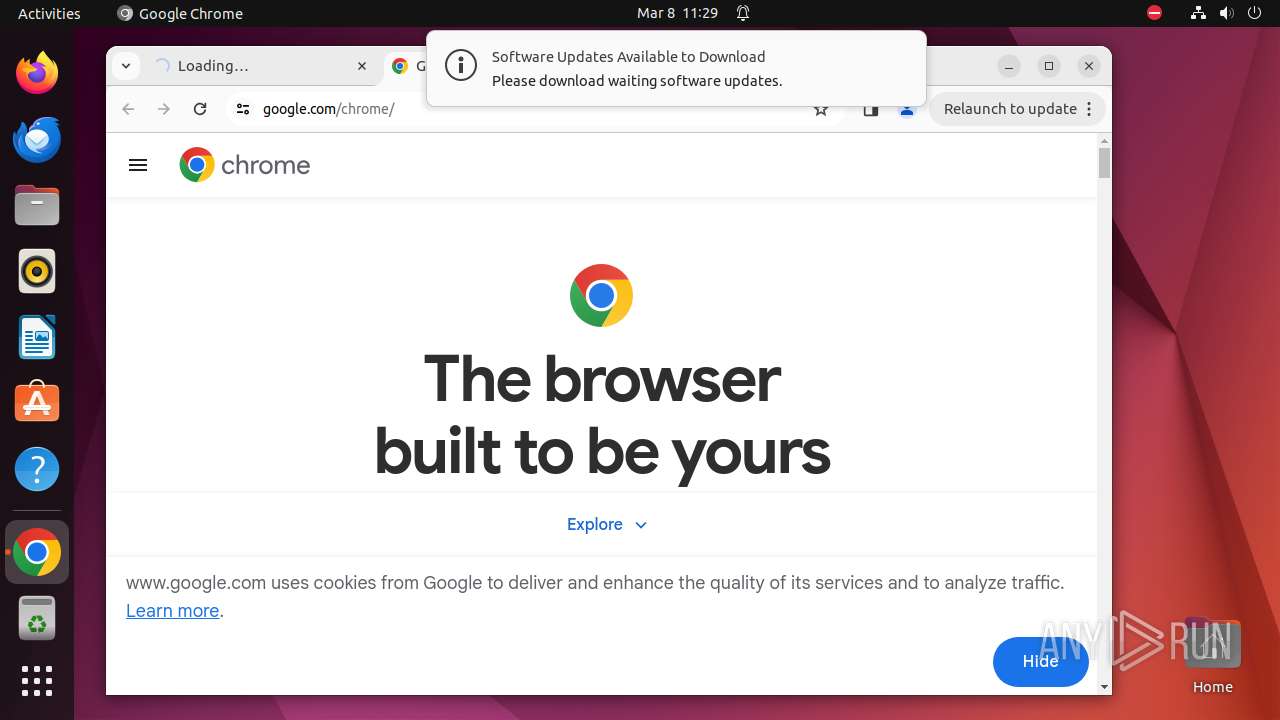Viewport: 1280px width, 720px height.
Task: Switch to the Loading… tab
Action: click(262, 66)
